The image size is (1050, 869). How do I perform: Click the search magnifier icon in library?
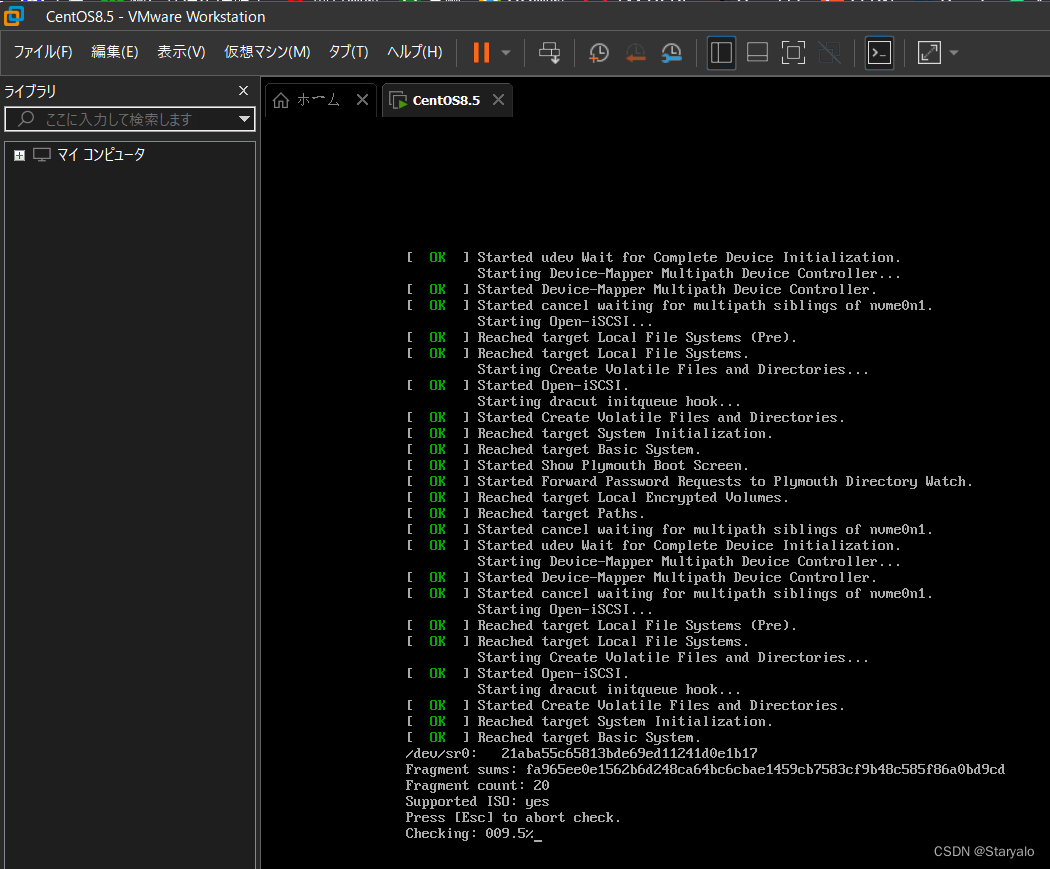26,119
